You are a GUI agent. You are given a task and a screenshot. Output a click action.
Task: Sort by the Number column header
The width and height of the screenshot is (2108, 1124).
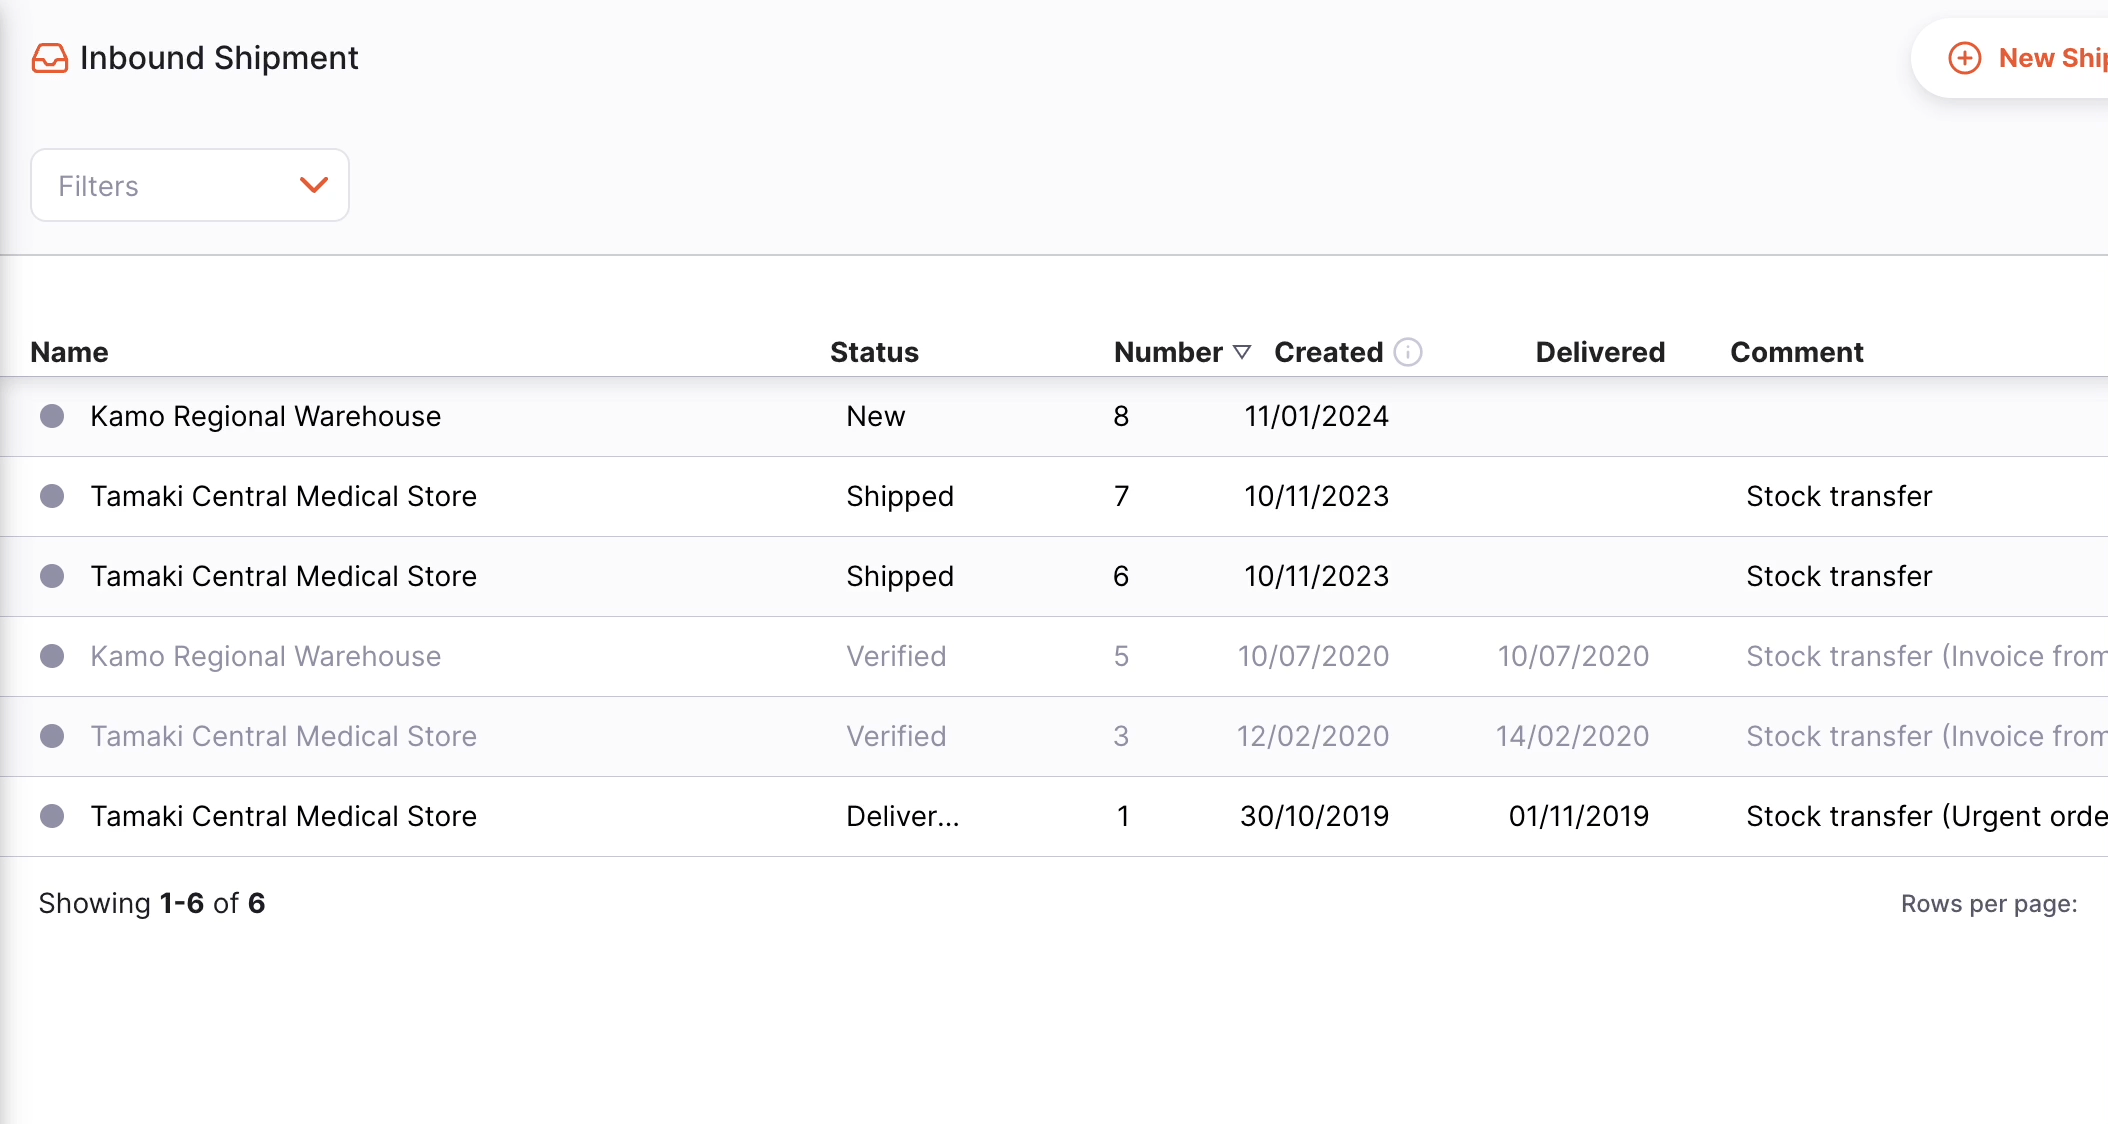[x=1168, y=352]
